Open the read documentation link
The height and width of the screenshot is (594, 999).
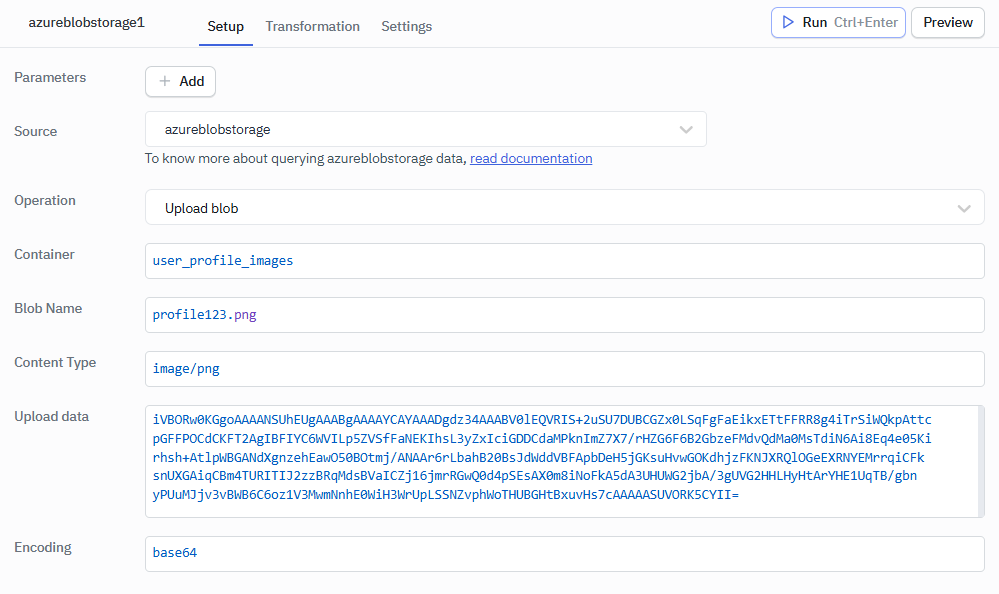click(531, 158)
